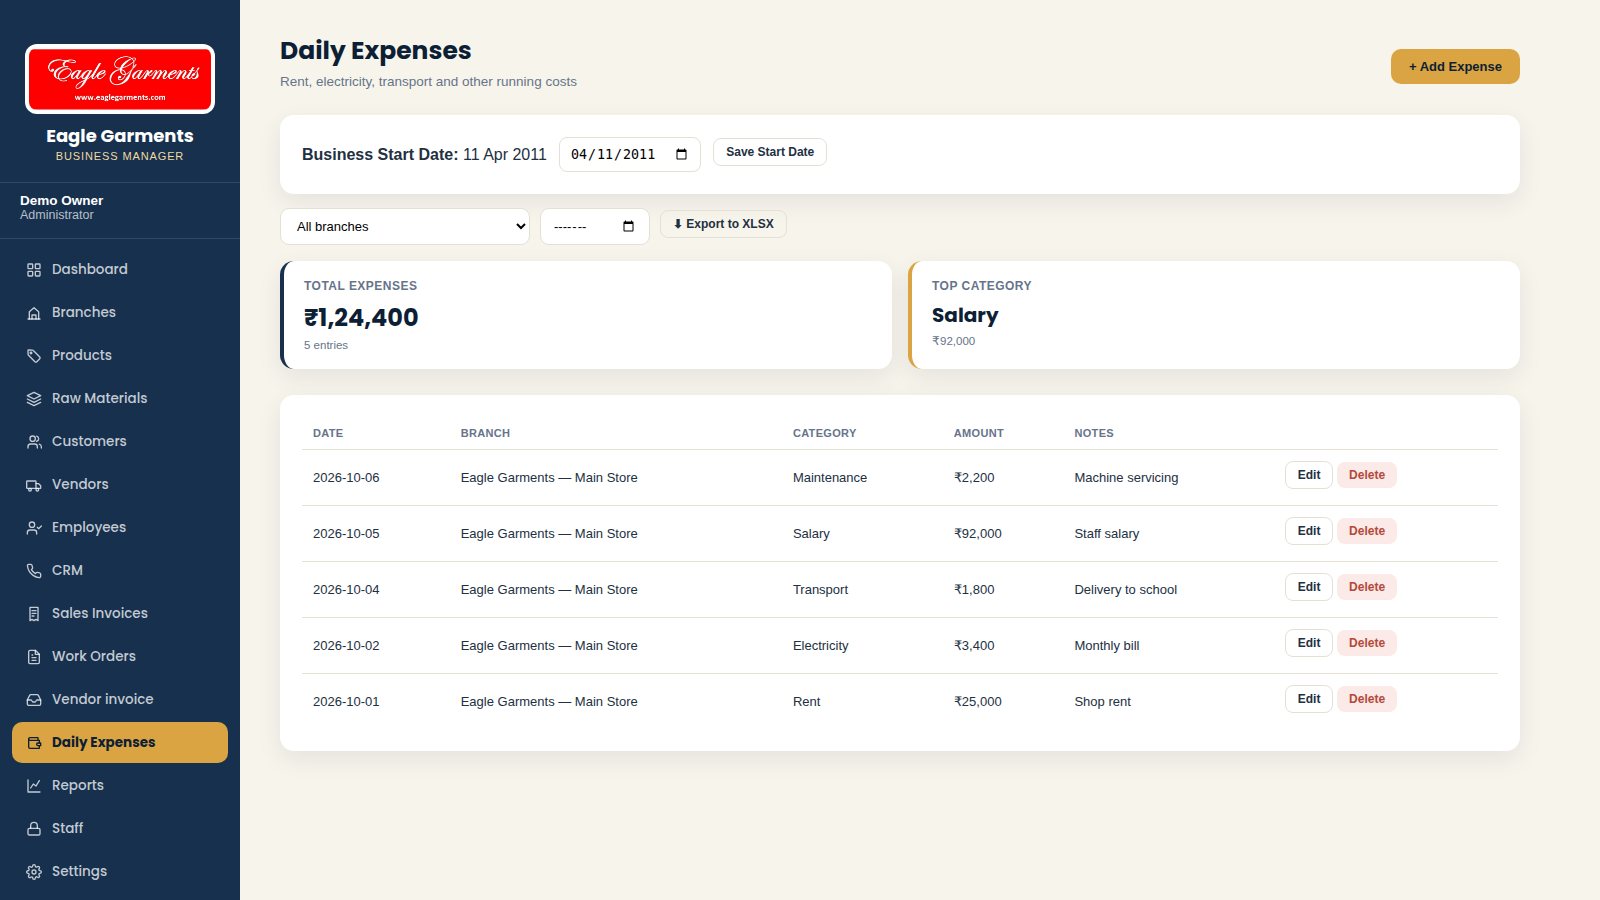Click the CATEGORY column header

coord(825,433)
